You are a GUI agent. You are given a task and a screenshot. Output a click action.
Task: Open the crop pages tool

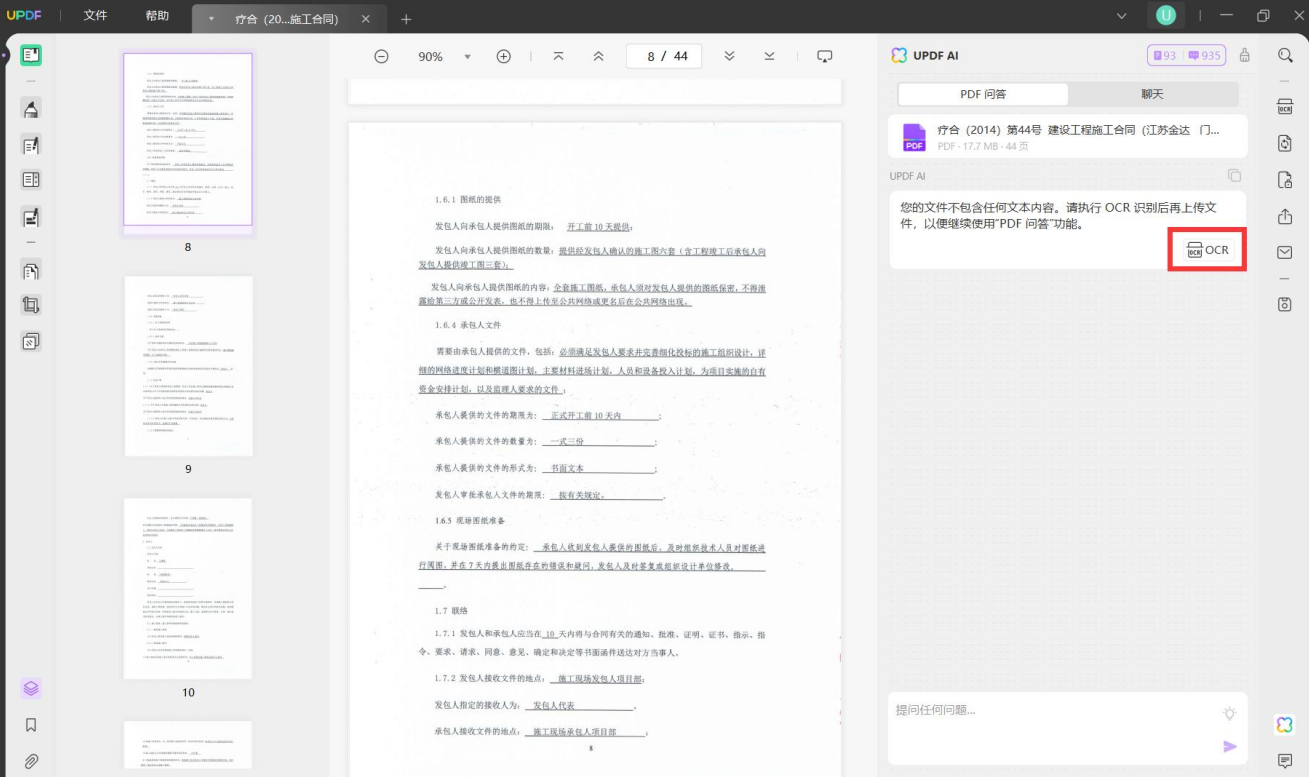point(31,306)
